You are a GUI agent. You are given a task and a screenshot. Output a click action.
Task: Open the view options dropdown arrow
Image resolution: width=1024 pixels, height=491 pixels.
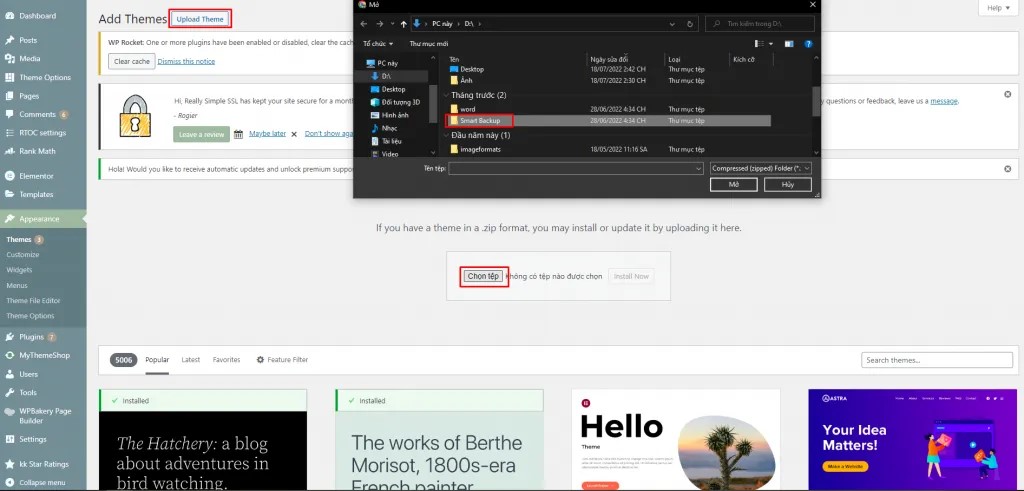pyautogui.click(x=771, y=44)
